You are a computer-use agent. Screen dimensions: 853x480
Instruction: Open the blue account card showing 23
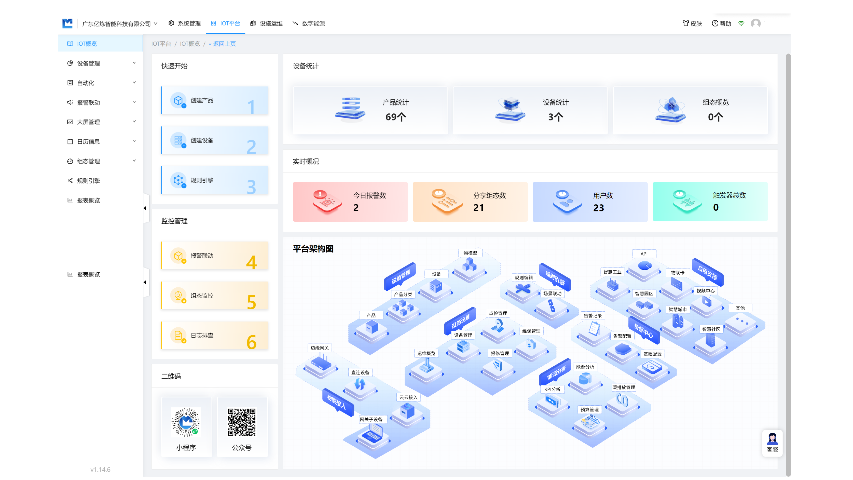point(589,201)
